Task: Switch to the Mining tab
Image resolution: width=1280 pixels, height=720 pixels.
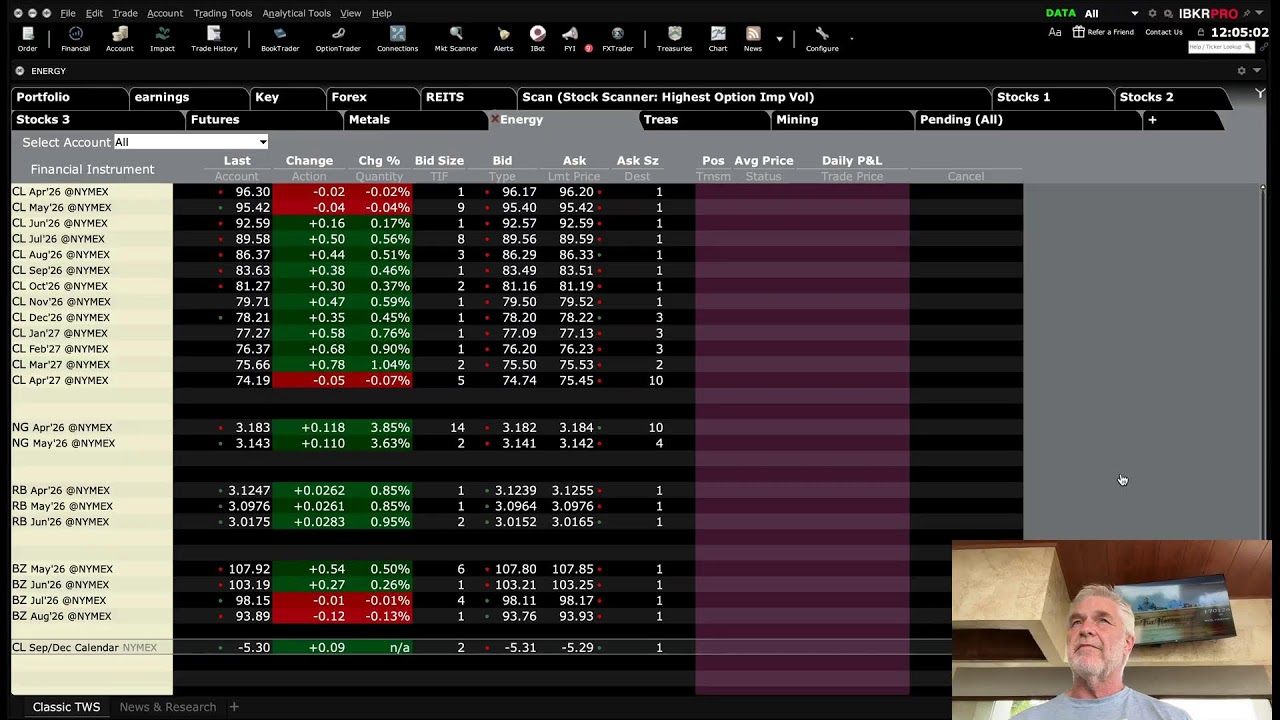Action: (x=842, y=119)
